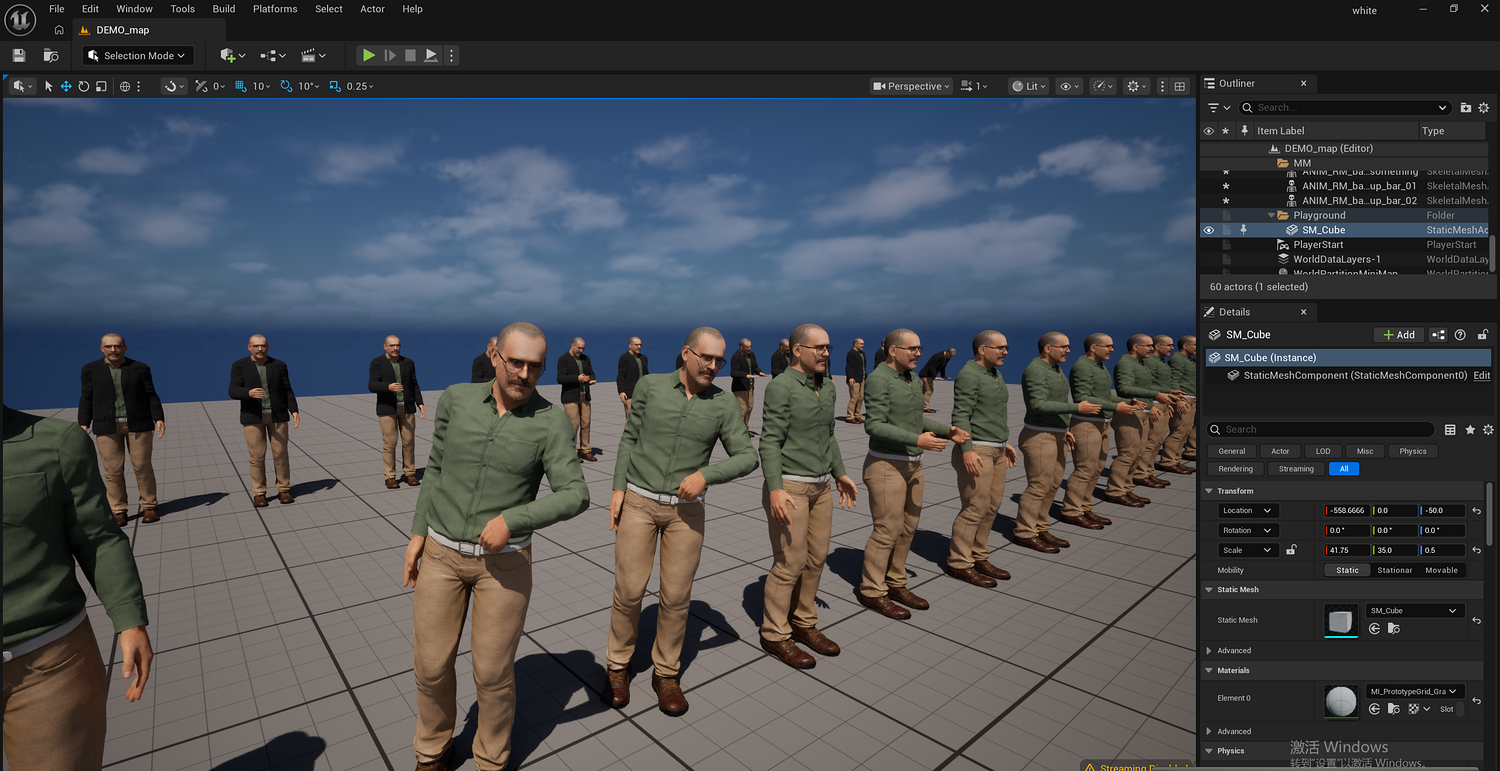Screen dimensions: 1500x771
Task: Choose the Select objects arrow tool
Action: coord(48,86)
